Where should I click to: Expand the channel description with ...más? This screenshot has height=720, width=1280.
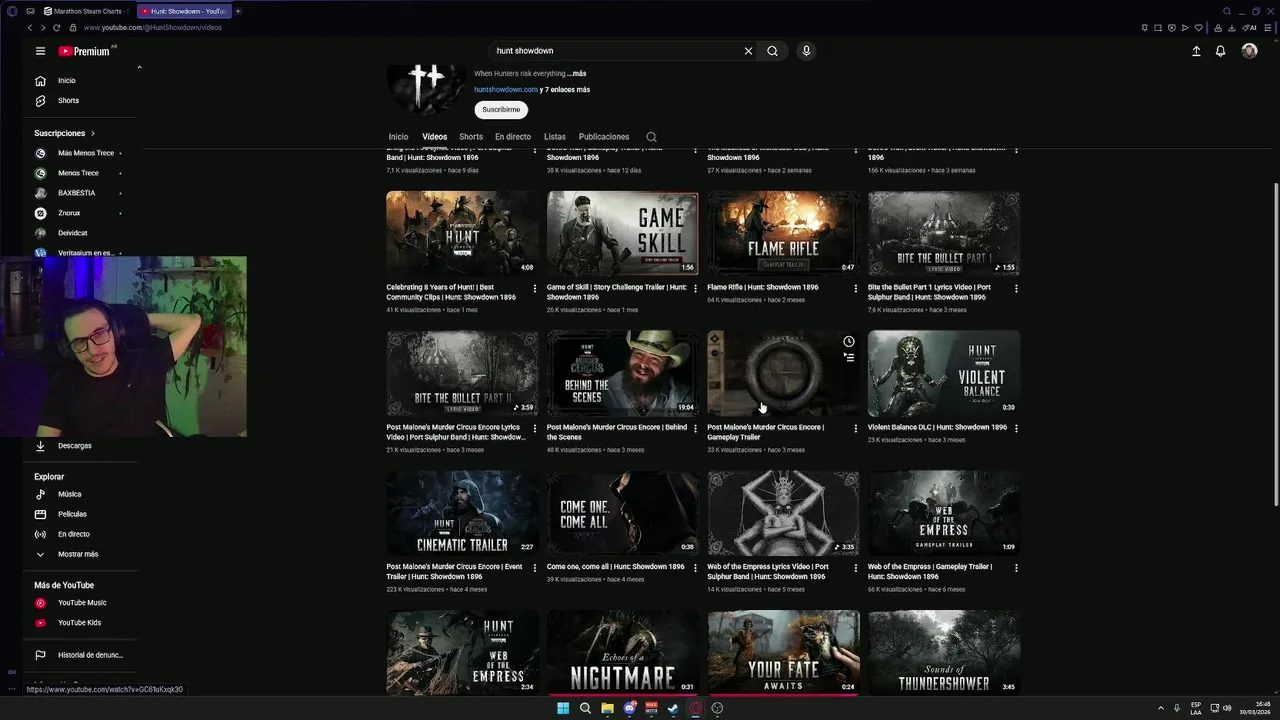point(577,74)
